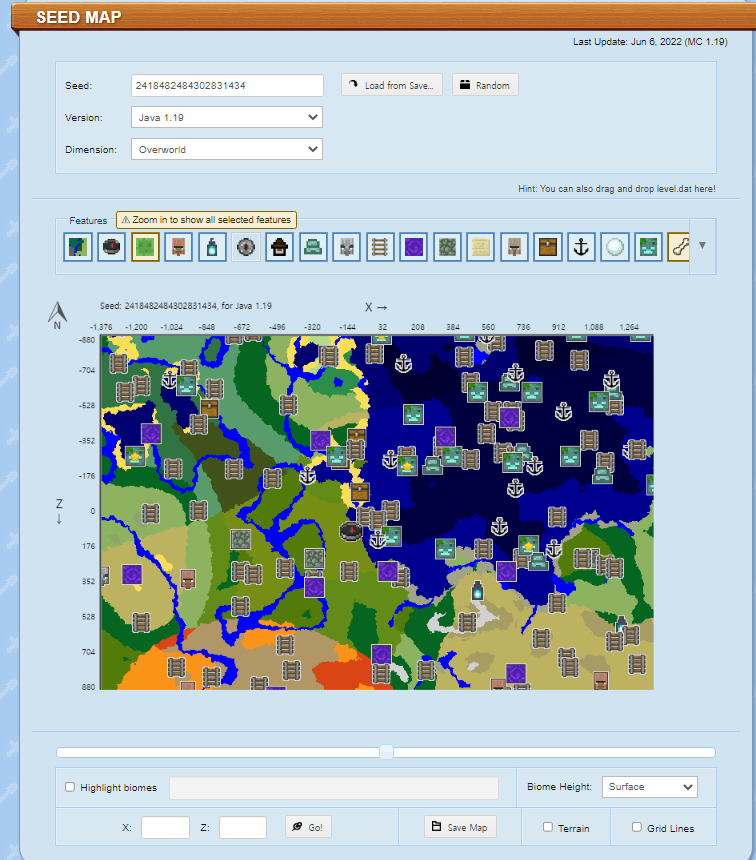Click the Save Map button
This screenshot has height=860, width=756.
click(x=460, y=827)
